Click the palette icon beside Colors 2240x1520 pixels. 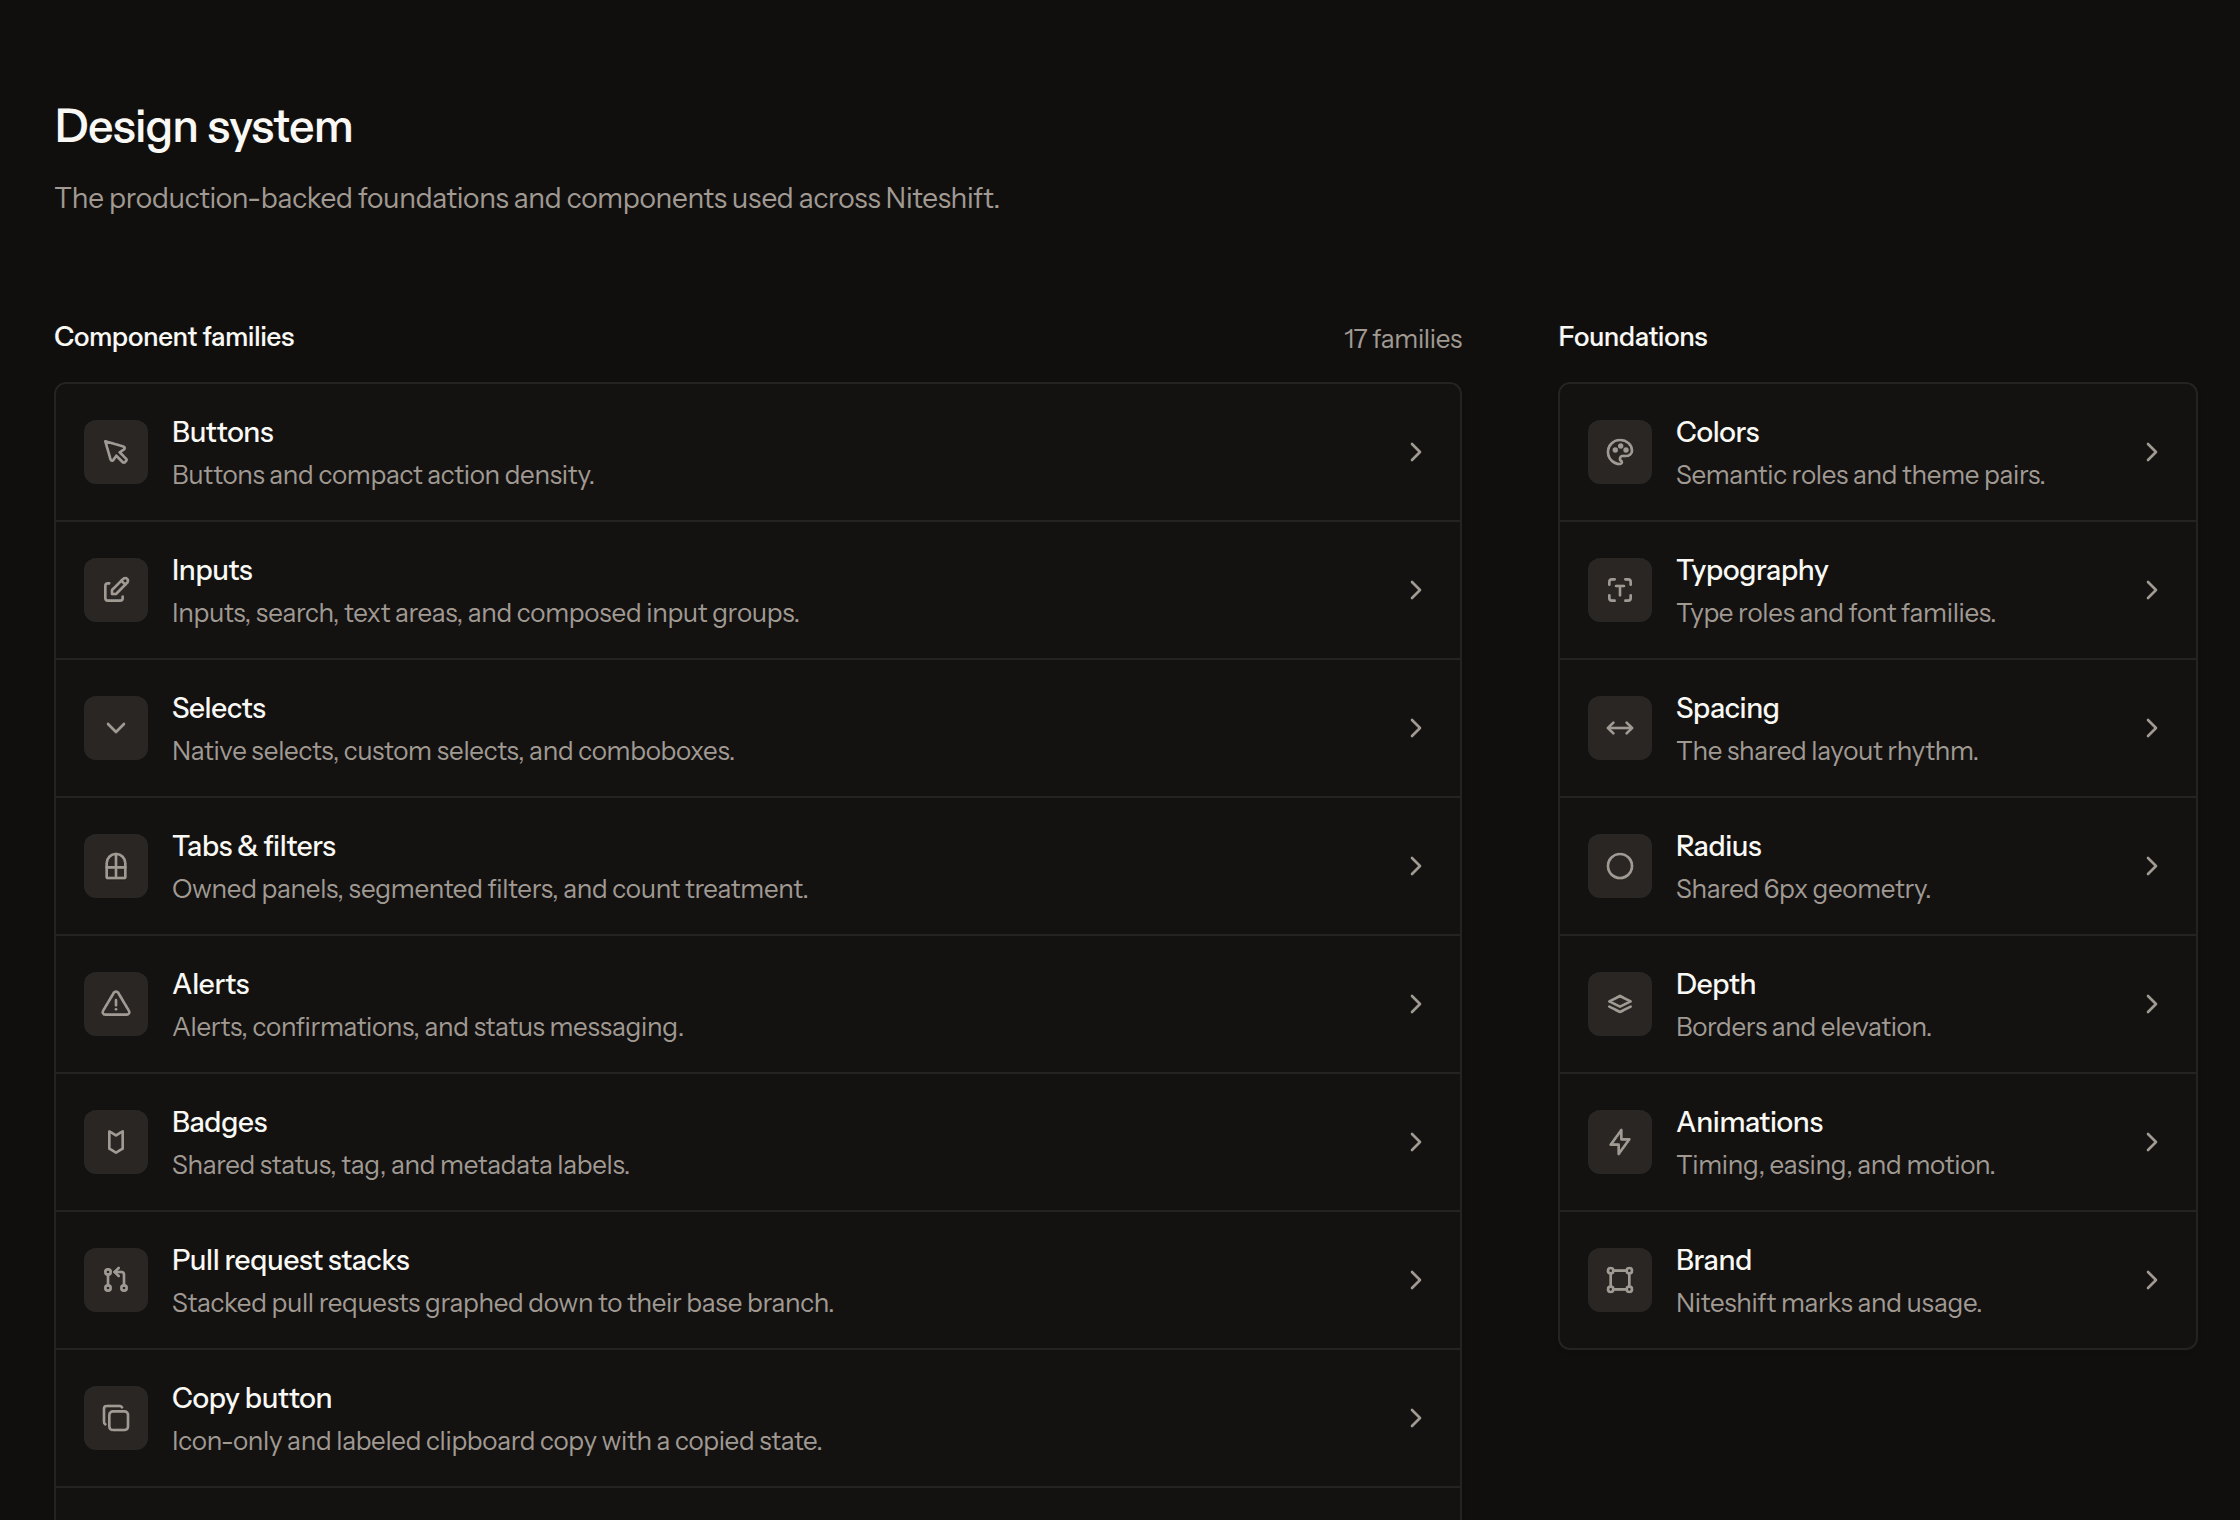click(1620, 452)
